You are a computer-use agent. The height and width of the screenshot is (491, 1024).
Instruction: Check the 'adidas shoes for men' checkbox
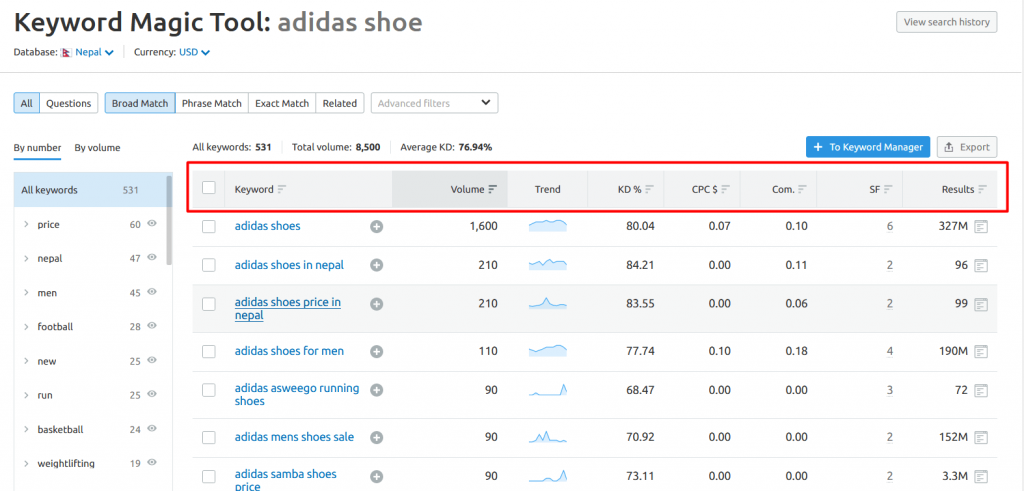(x=208, y=351)
